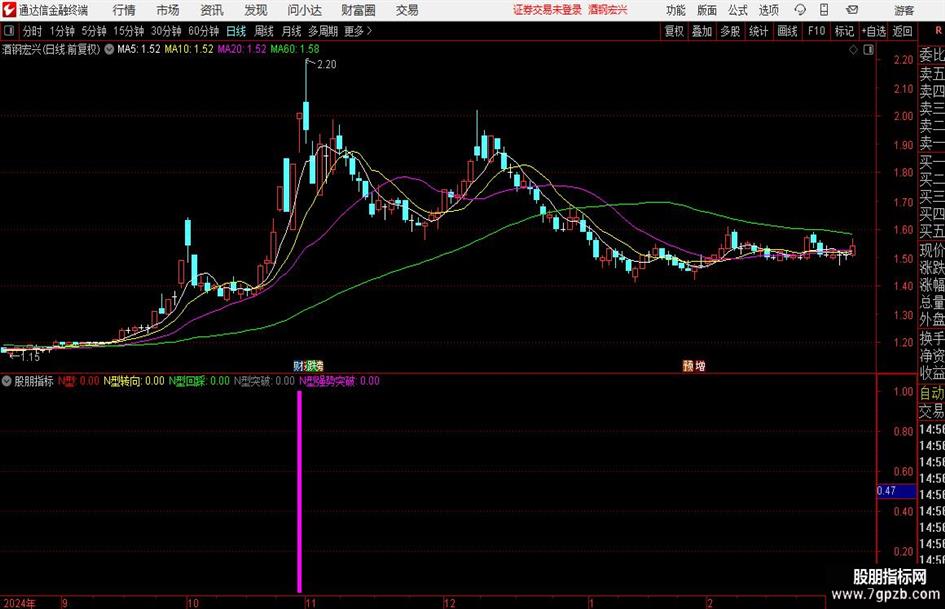Click the MA60: 1.58 indicator label
Image resolution: width=945 pixels, height=609 pixels.
[x=295, y=49]
